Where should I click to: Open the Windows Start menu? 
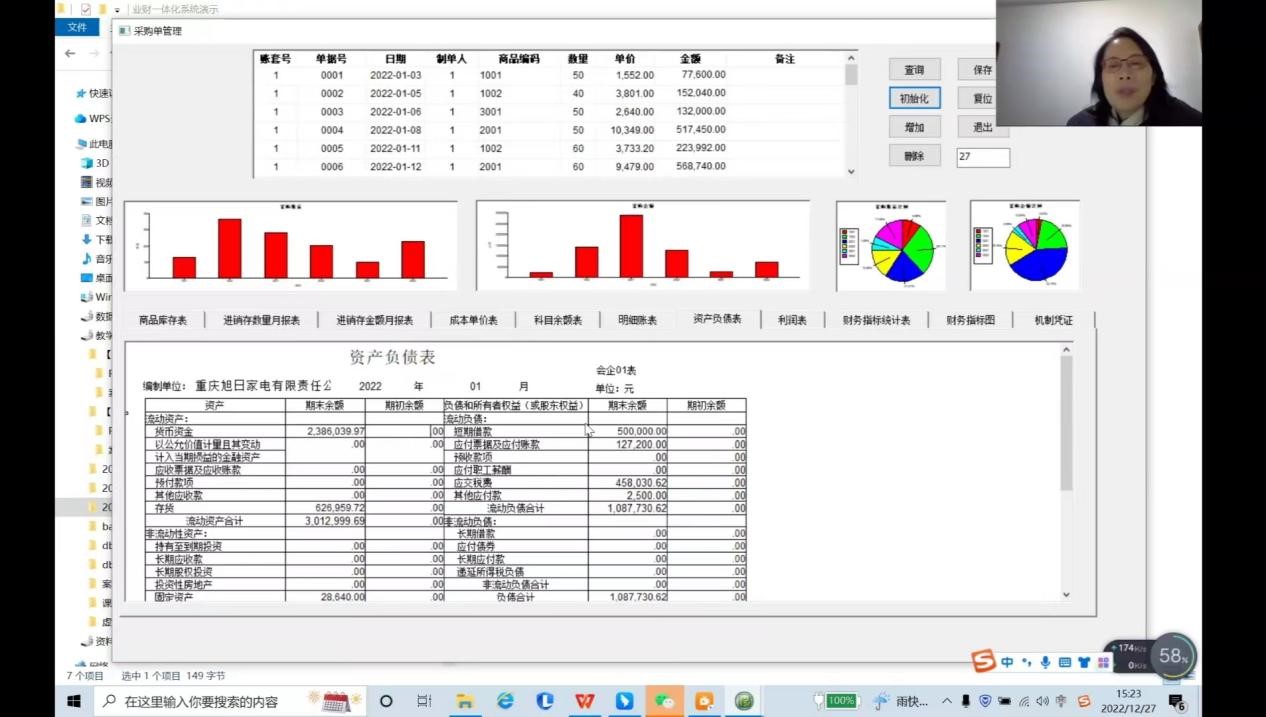(73, 701)
